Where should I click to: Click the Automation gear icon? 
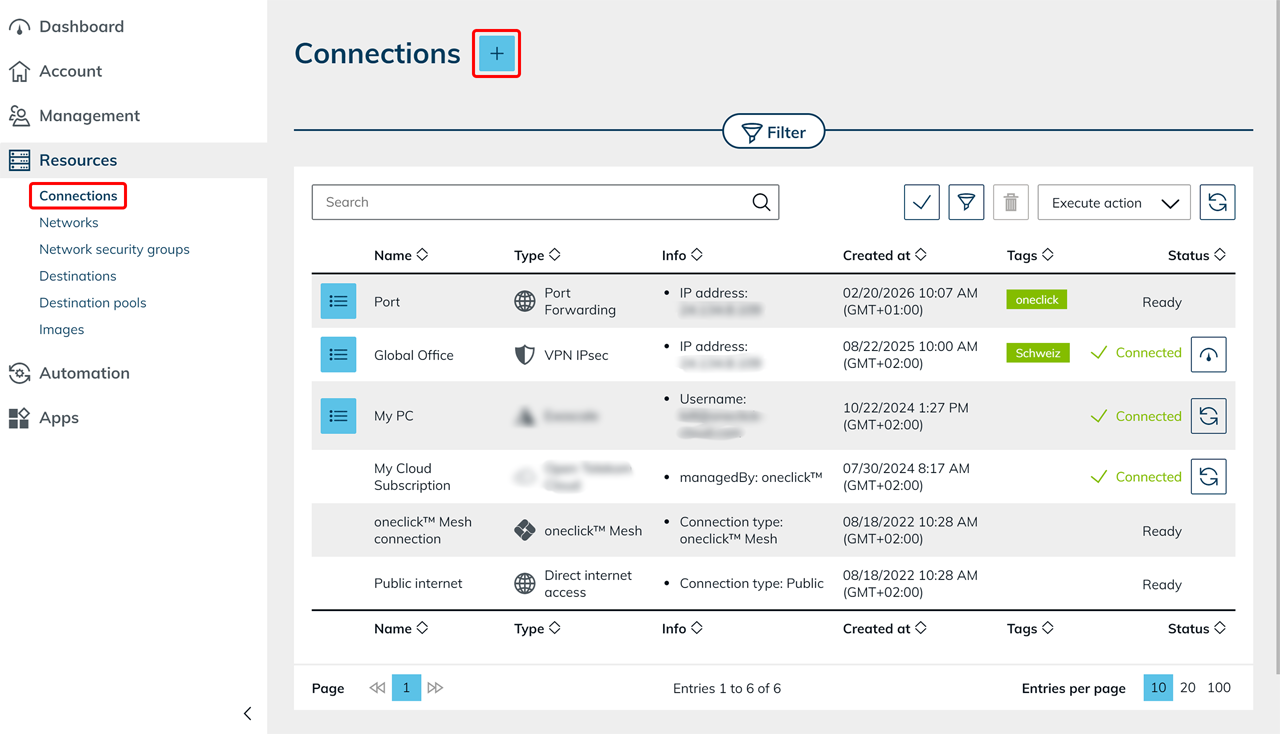19,373
